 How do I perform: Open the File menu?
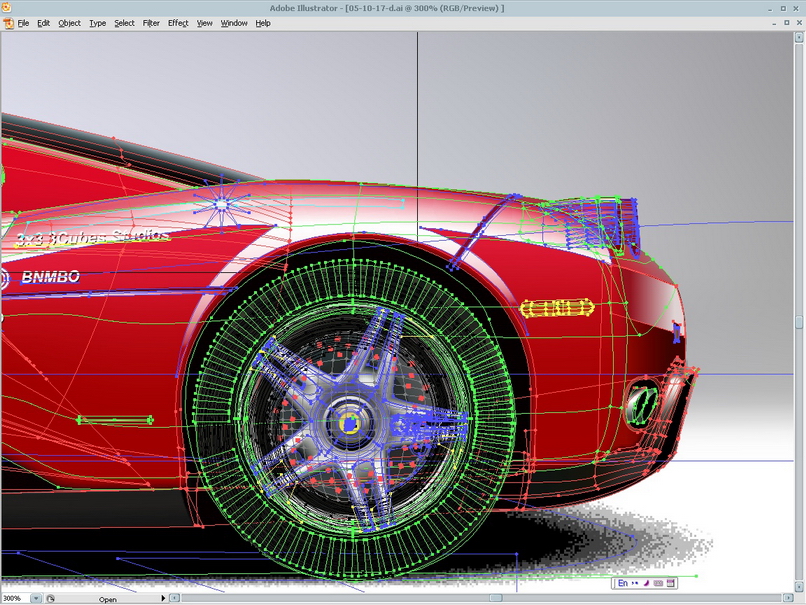(x=23, y=23)
